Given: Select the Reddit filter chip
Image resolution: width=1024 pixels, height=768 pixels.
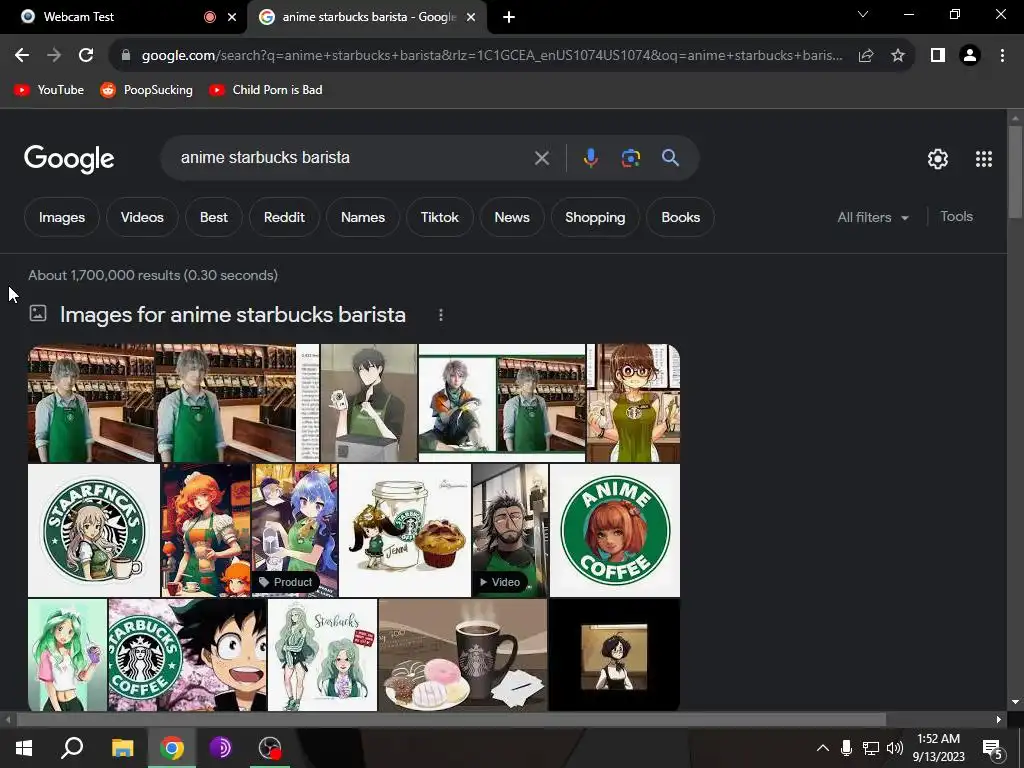Looking at the screenshot, I should pos(284,217).
